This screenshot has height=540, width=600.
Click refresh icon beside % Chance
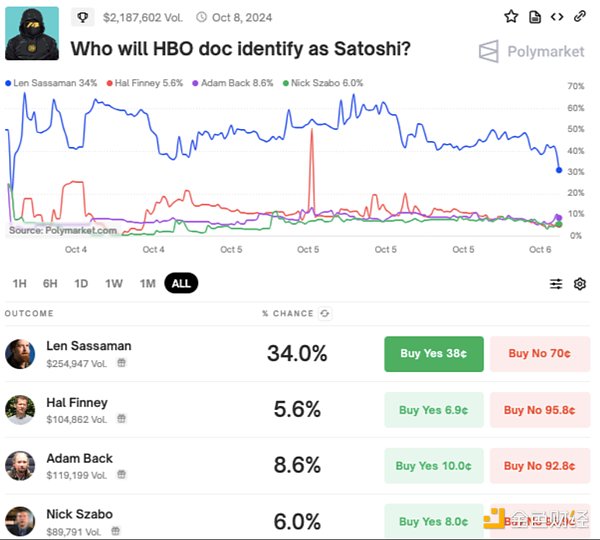coord(325,313)
